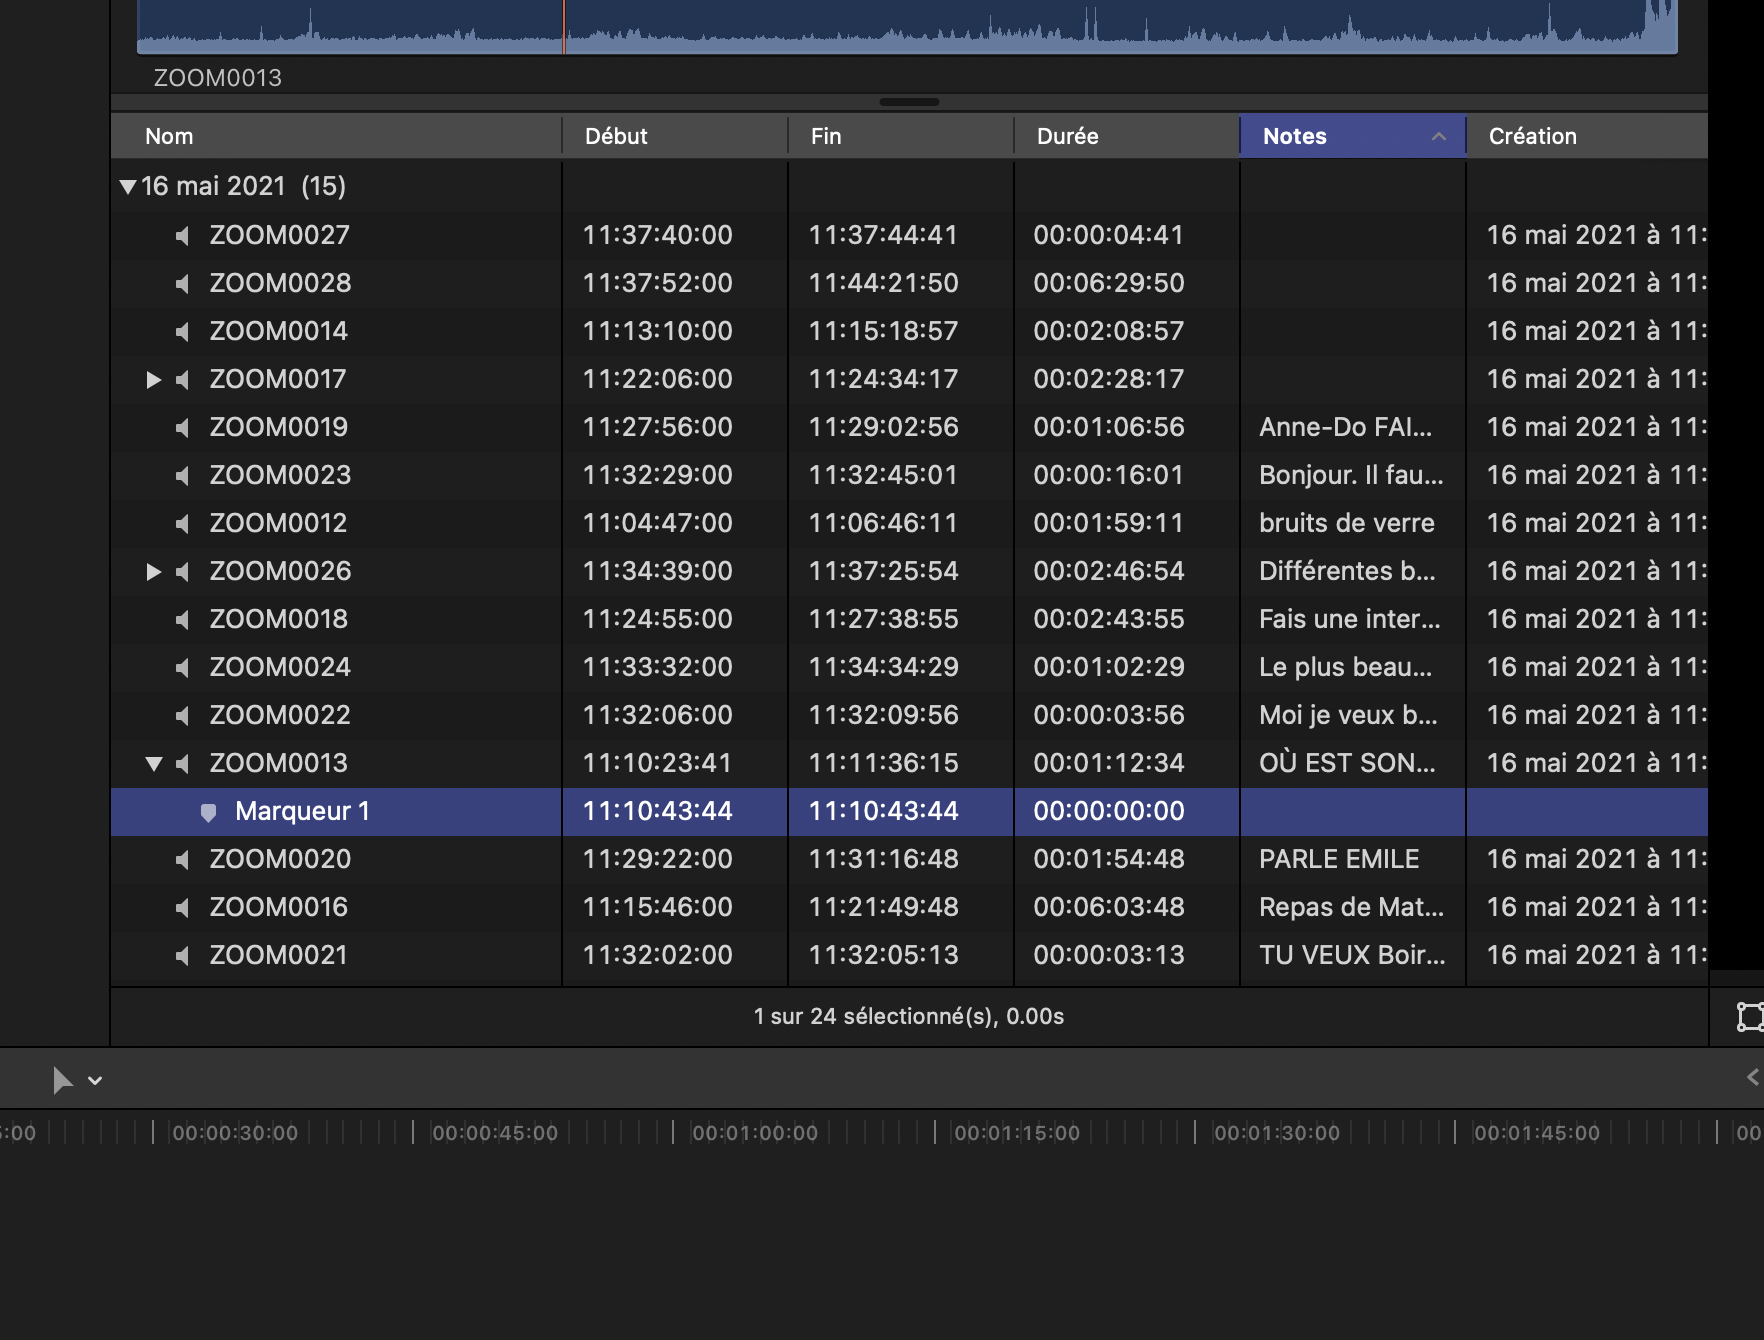Click the filmstrip/list divider handle
Screen dimensions: 1764x1340
(x=909, y=102)
